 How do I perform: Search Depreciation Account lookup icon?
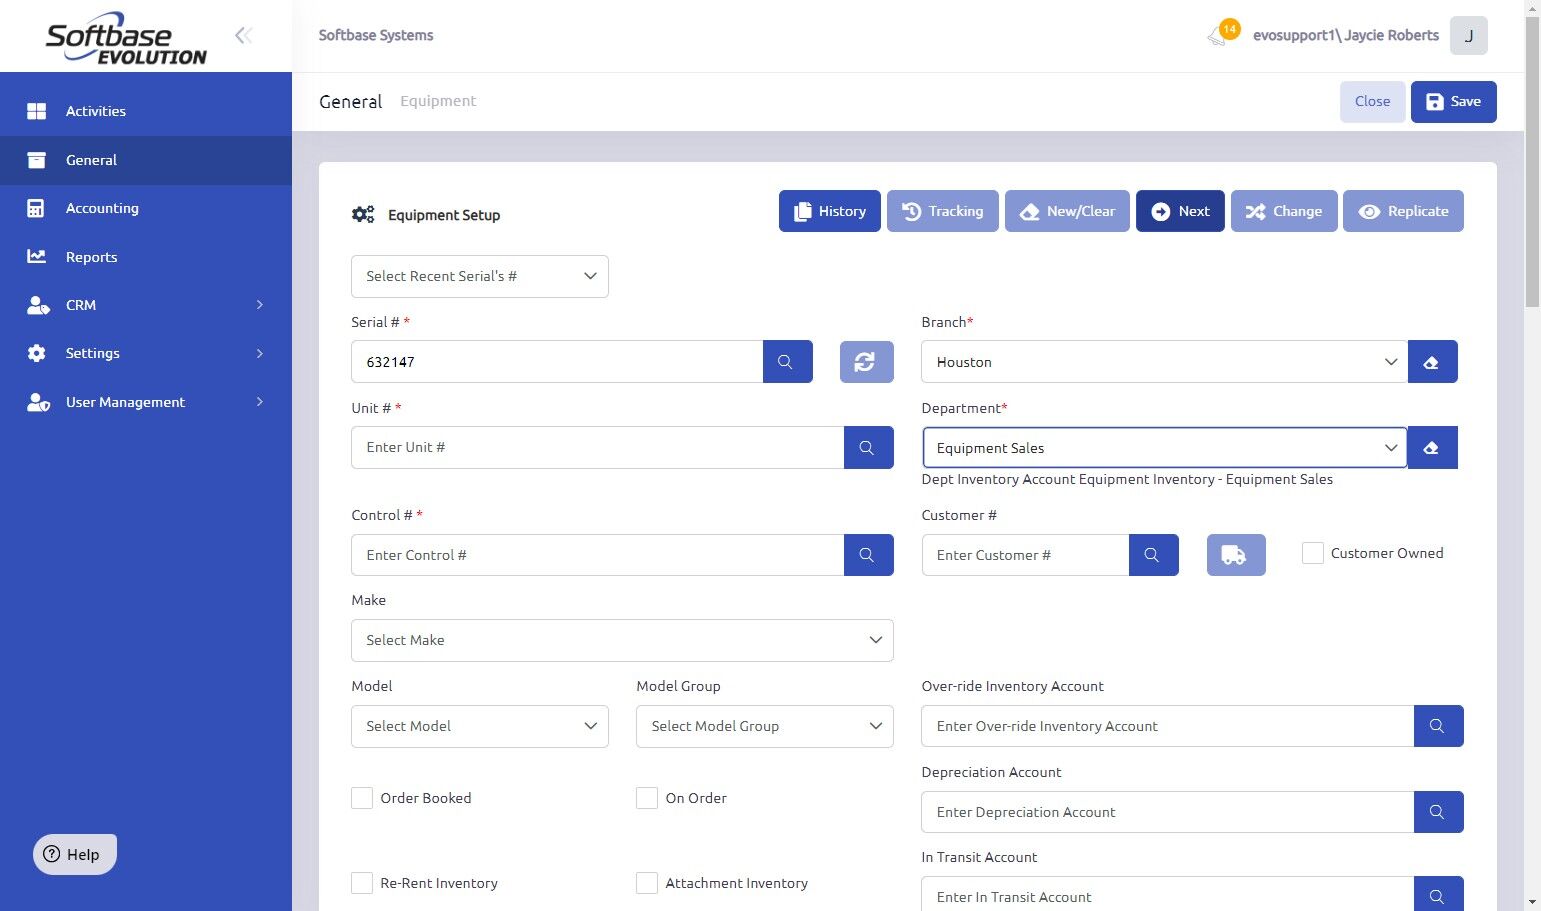pyautogui.click(x=1438, y=812)
